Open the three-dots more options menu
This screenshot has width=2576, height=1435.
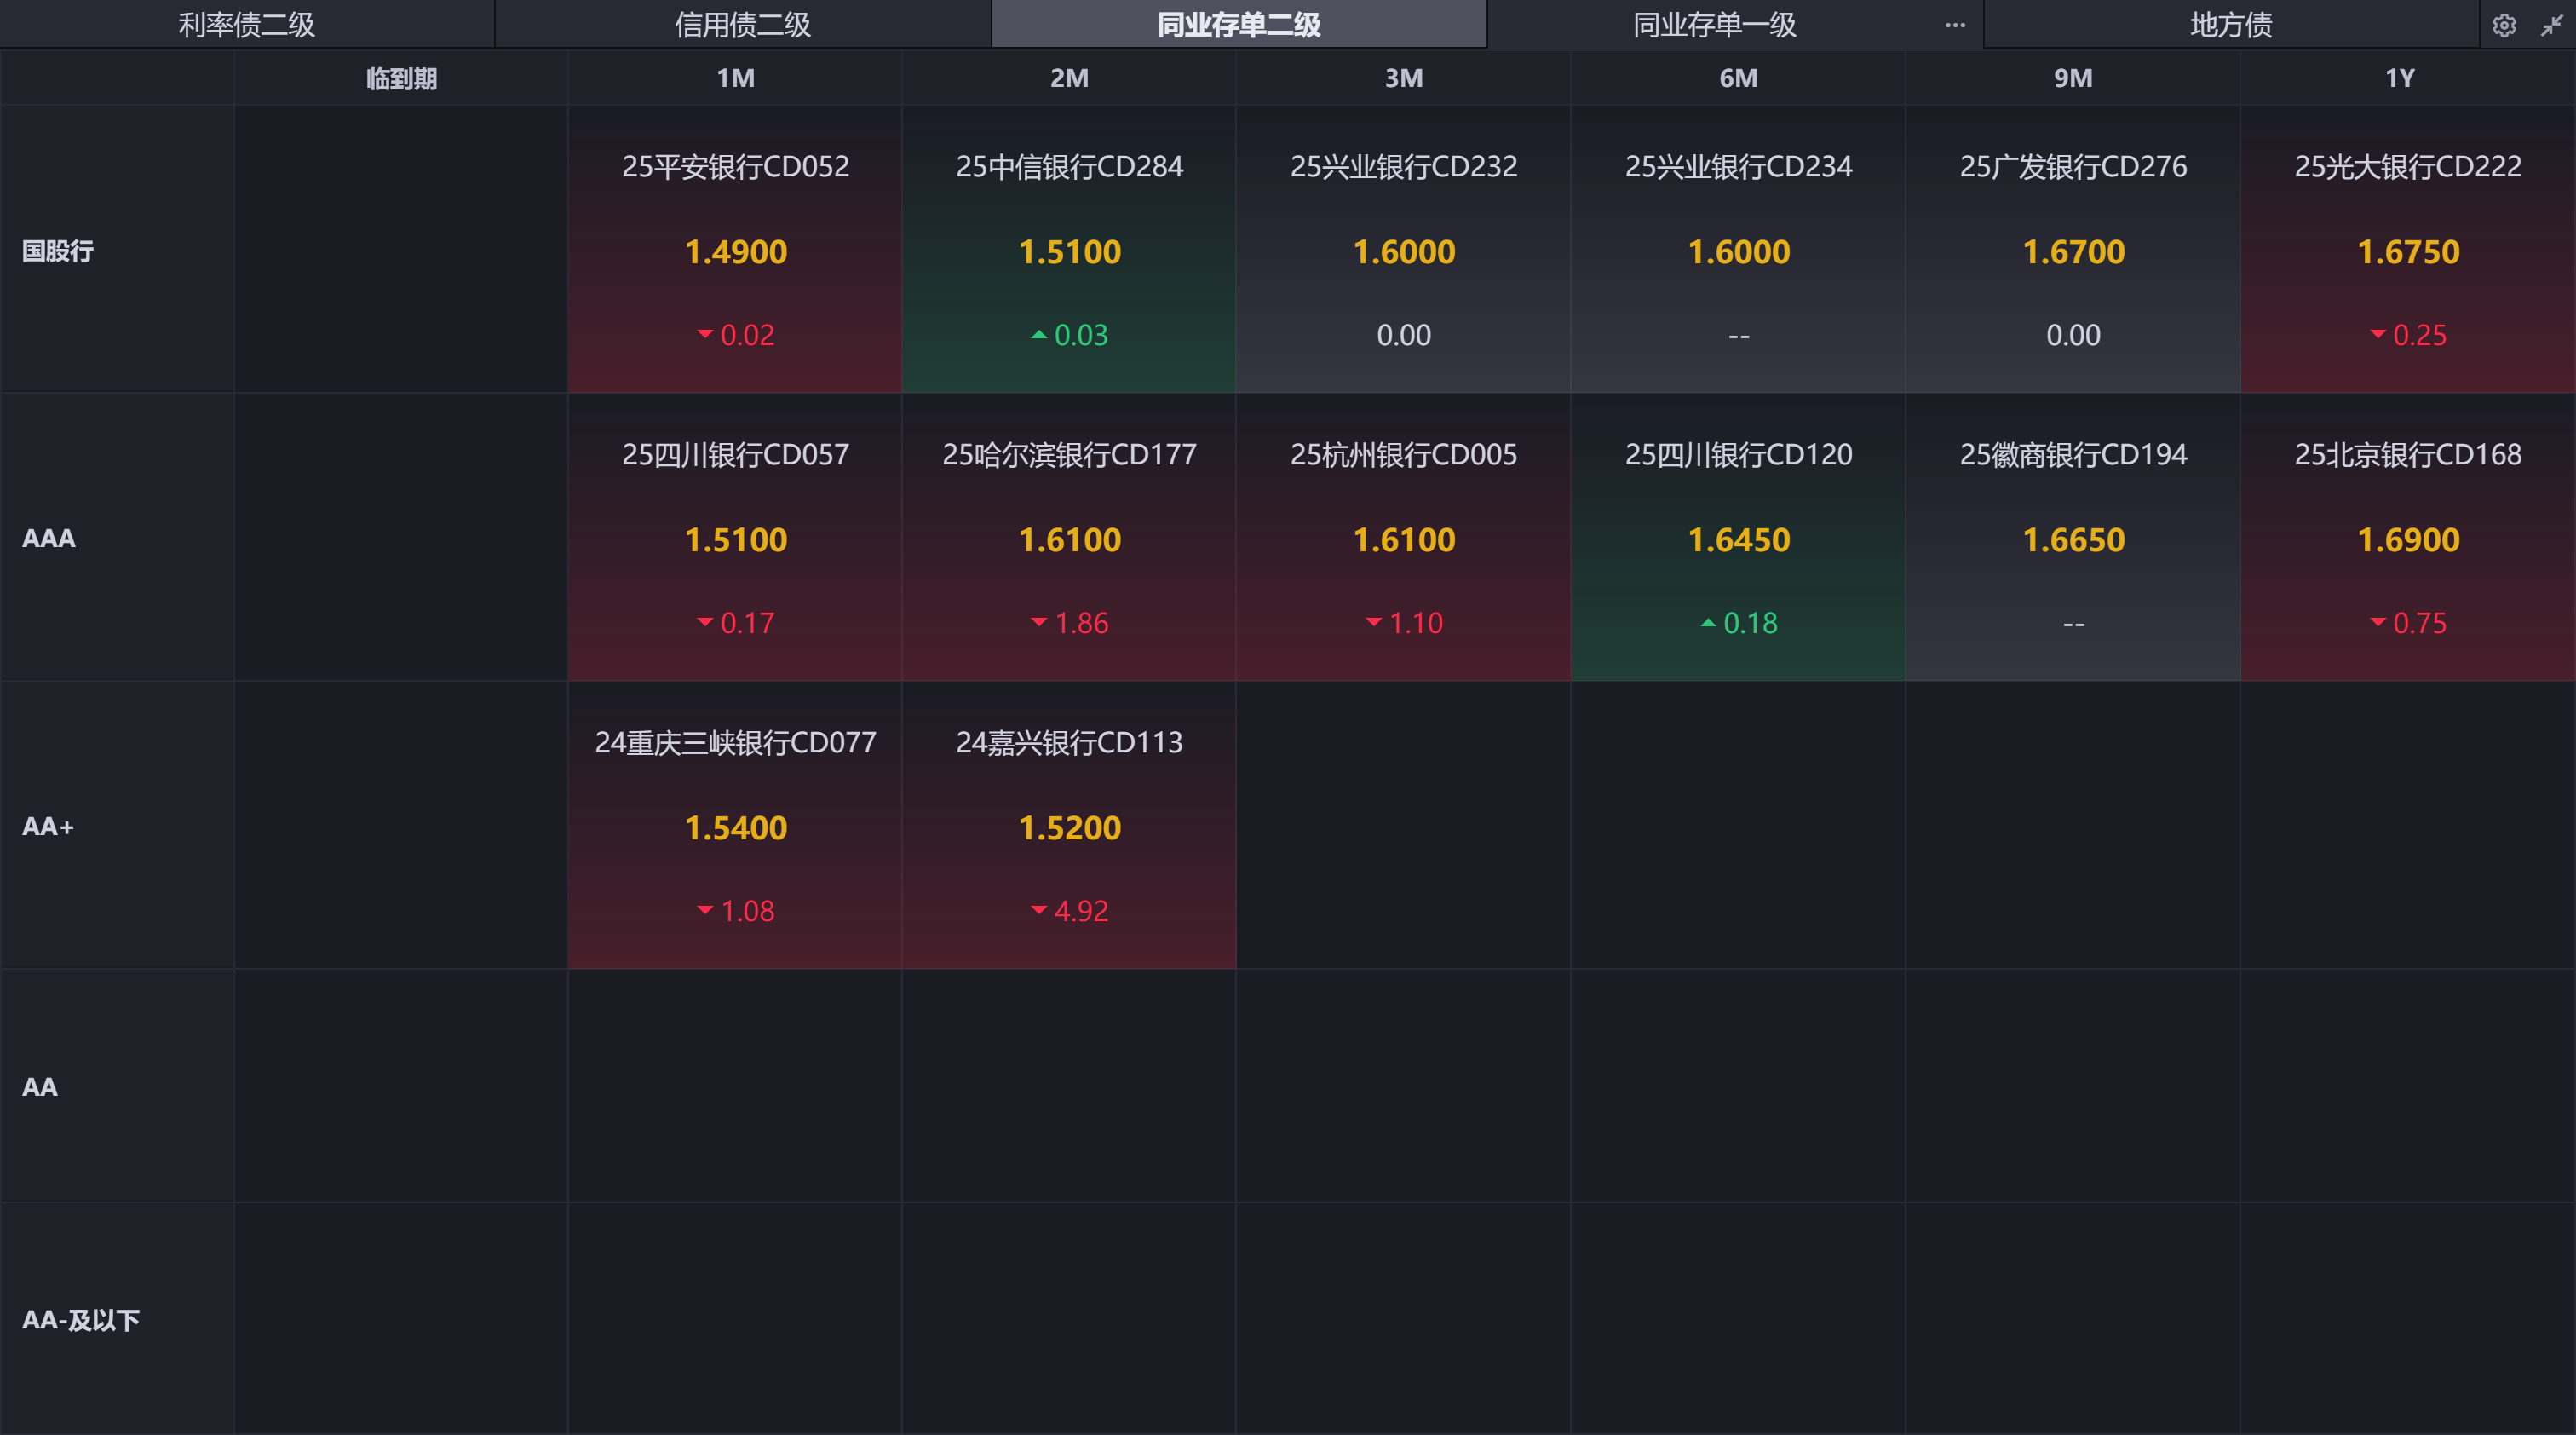click(x=1955, y=25)
